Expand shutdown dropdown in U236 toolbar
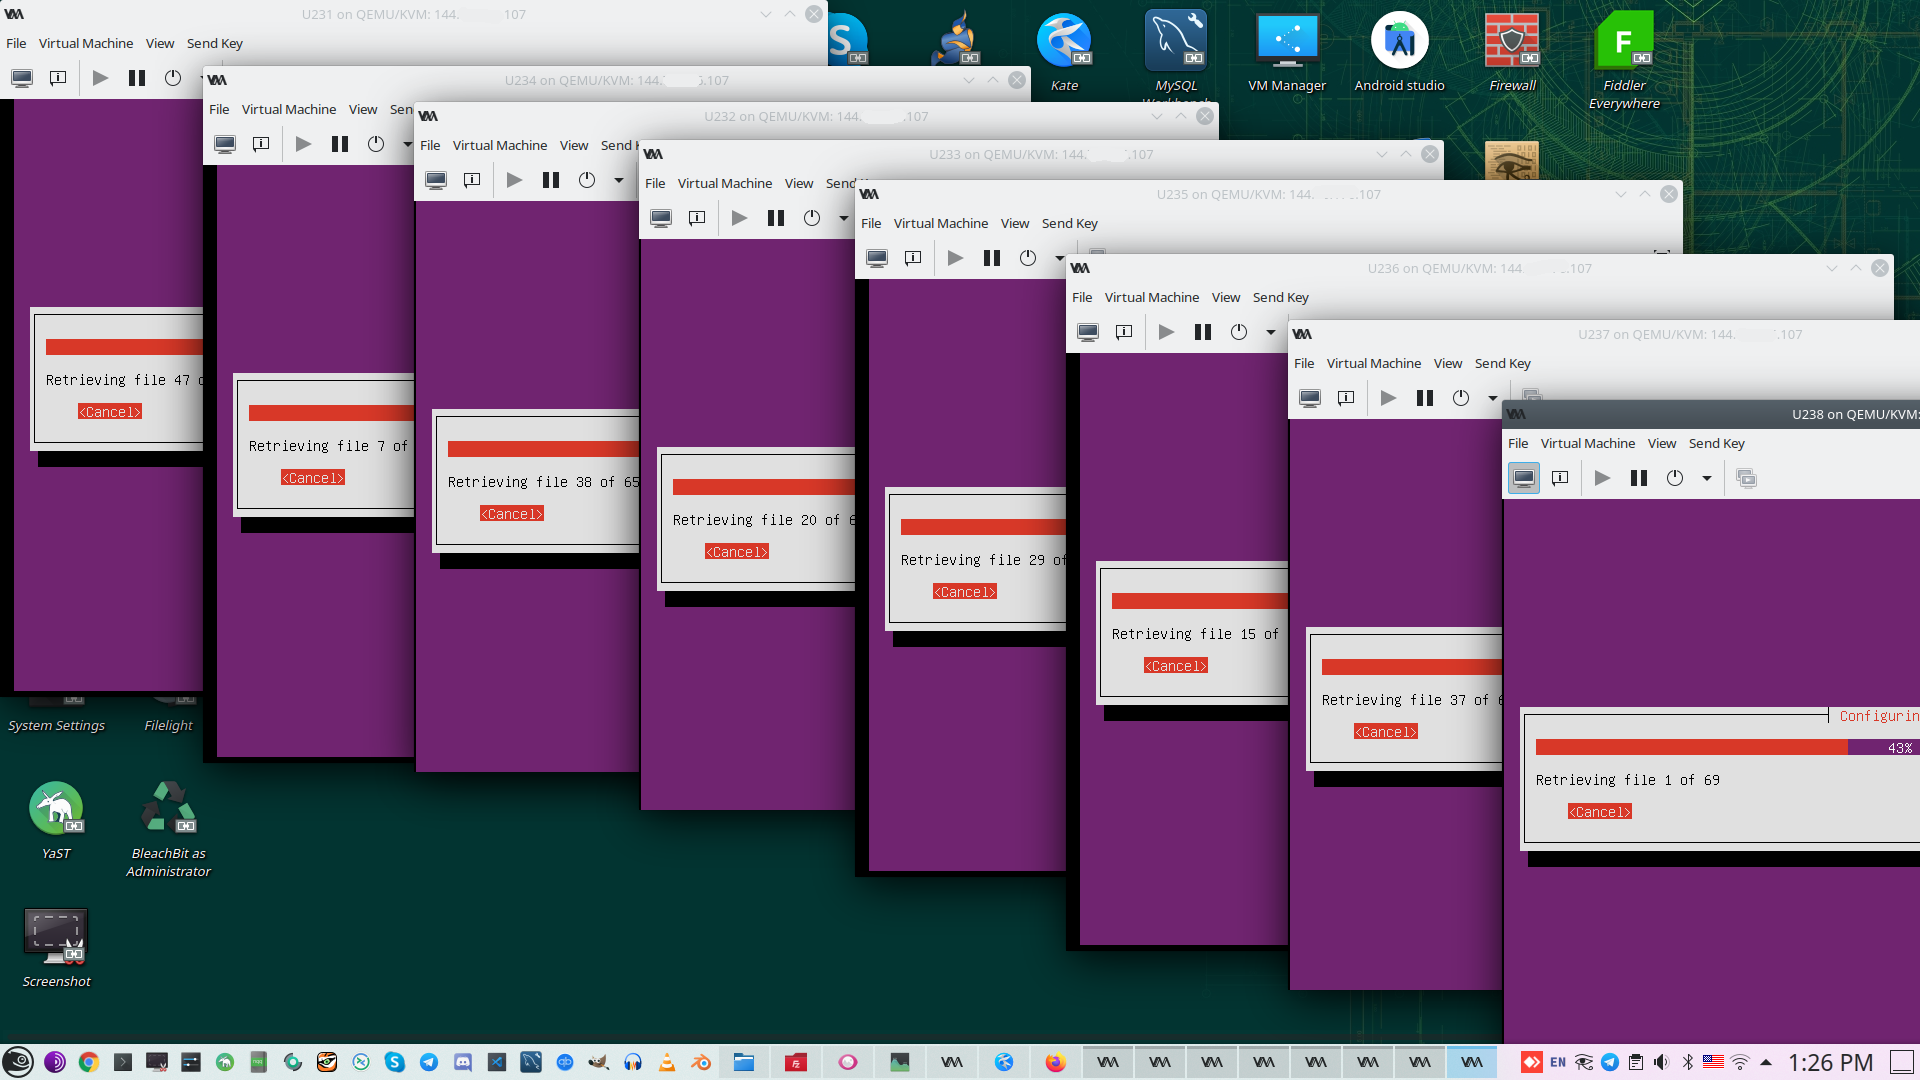This screenshot has height=1080, width=1920. tap(1271, 332)
